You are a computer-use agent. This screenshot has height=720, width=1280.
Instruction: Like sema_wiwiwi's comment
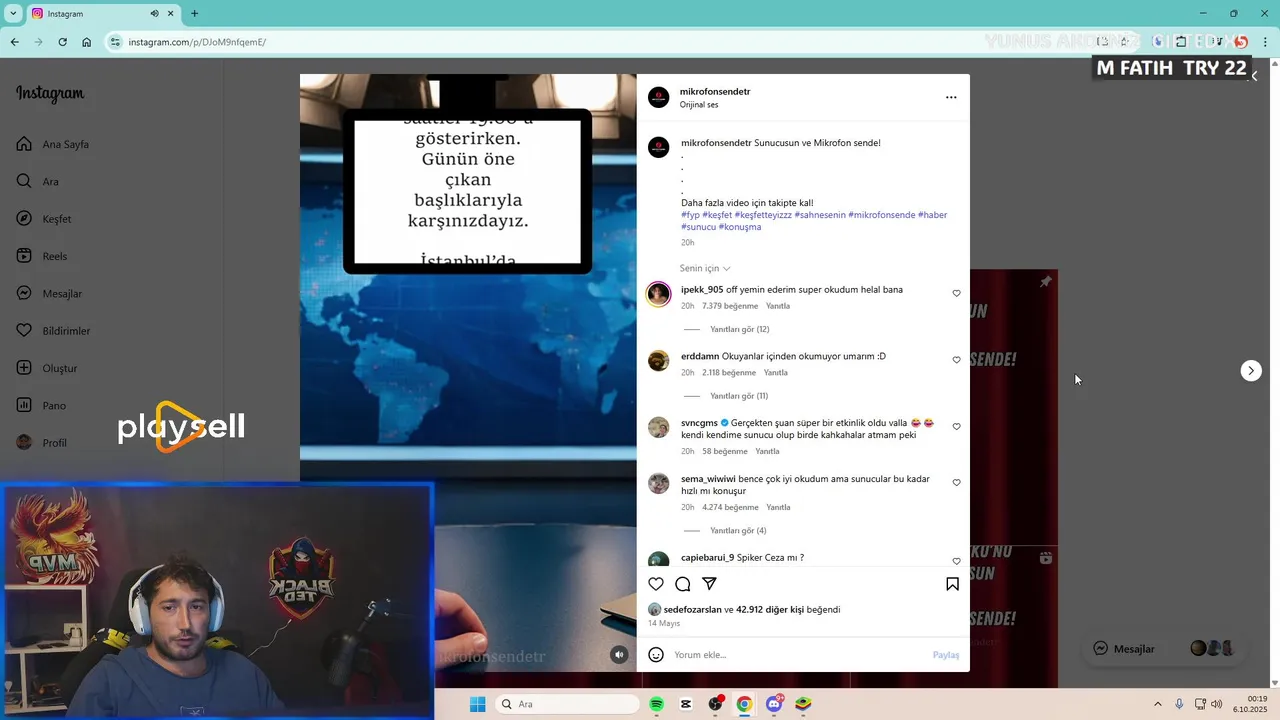tap(956, 483)
